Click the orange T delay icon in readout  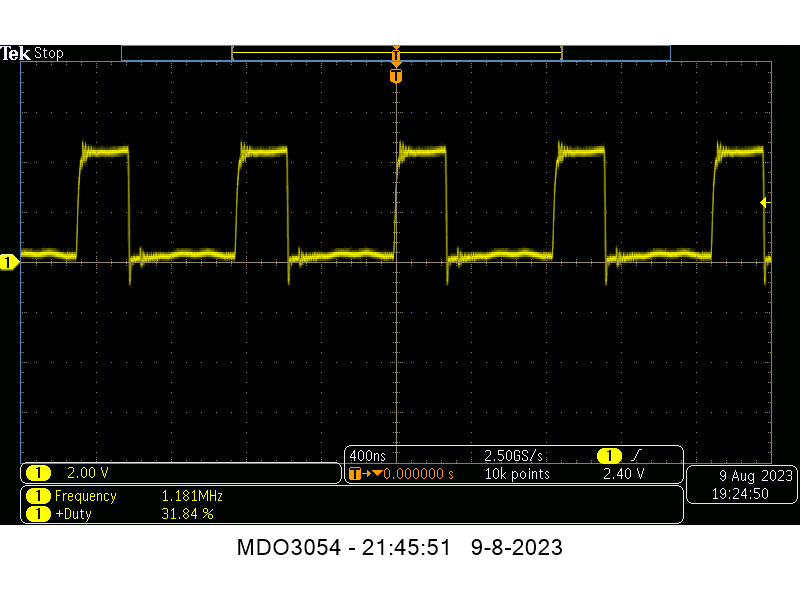354,473
